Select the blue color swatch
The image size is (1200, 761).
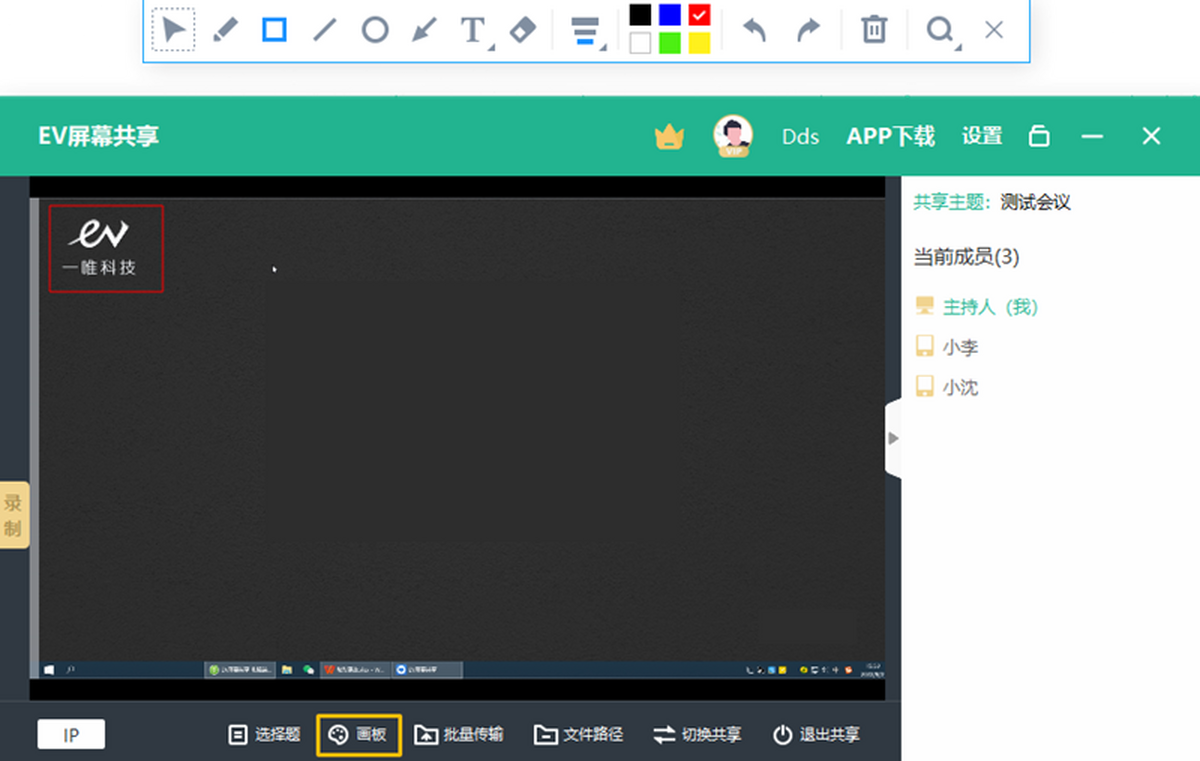670,15
